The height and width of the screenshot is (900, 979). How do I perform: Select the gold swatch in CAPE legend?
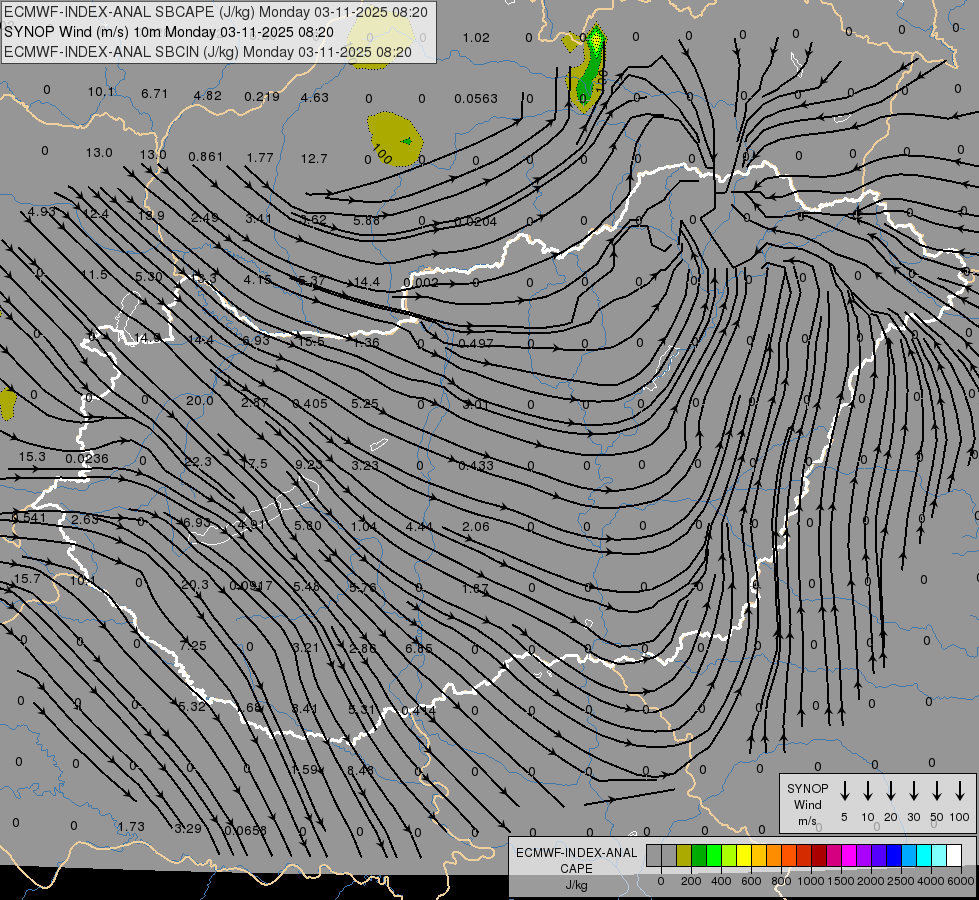click(x=759, y=856)
